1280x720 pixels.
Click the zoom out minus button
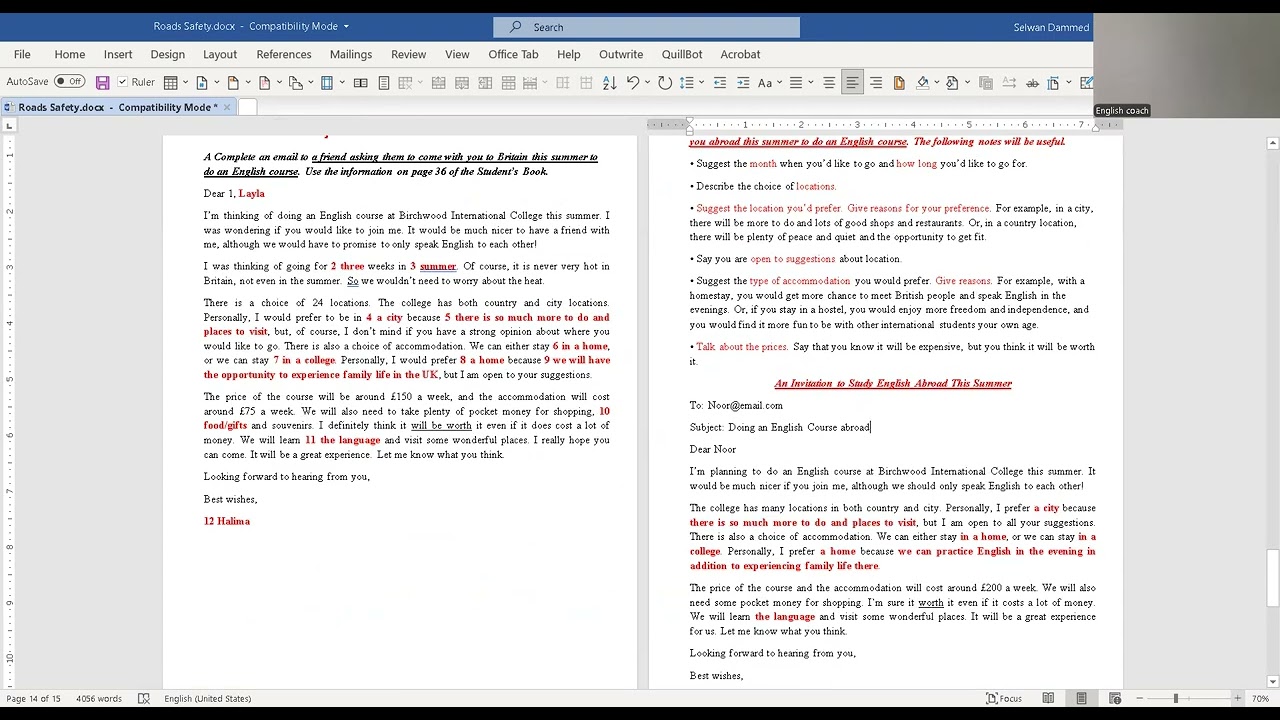point(1139,698)
